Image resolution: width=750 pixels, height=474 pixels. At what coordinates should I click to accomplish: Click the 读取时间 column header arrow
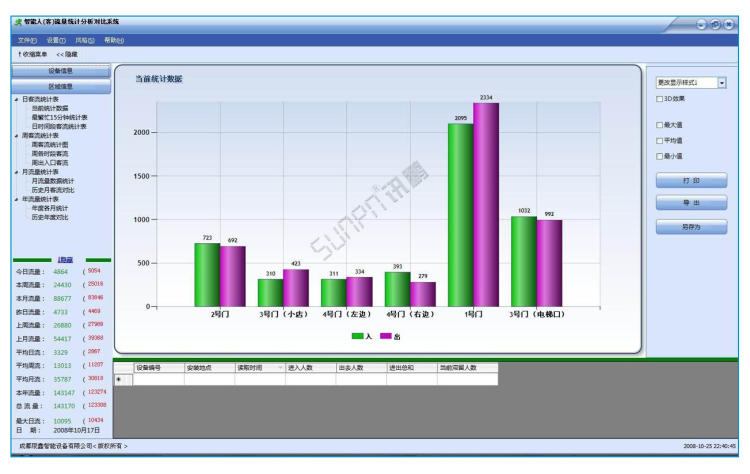point(280,368)
